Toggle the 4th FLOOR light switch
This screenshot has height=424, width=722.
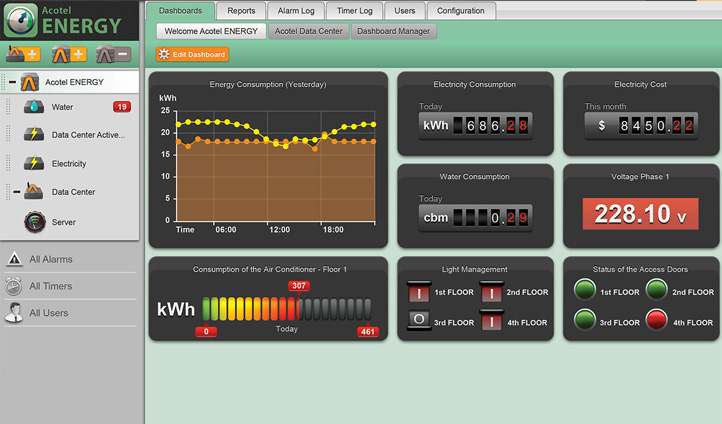pos(491,322)
